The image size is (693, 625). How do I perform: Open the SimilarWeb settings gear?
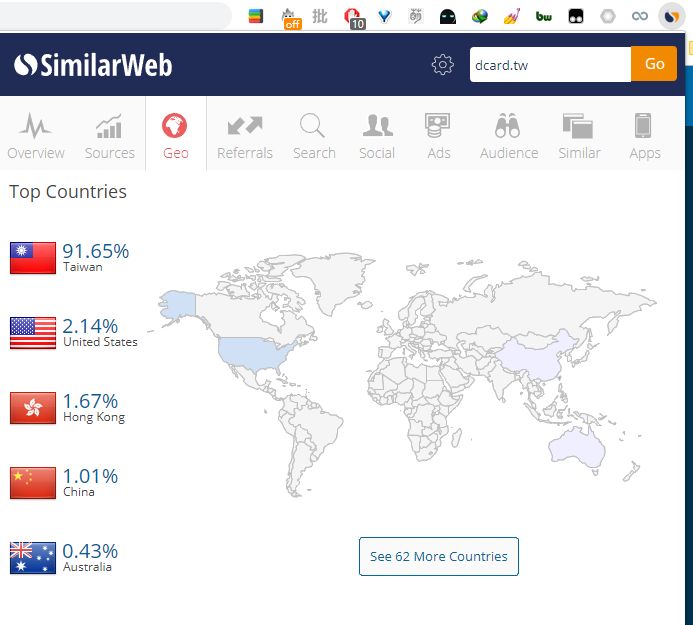point(442,65)
